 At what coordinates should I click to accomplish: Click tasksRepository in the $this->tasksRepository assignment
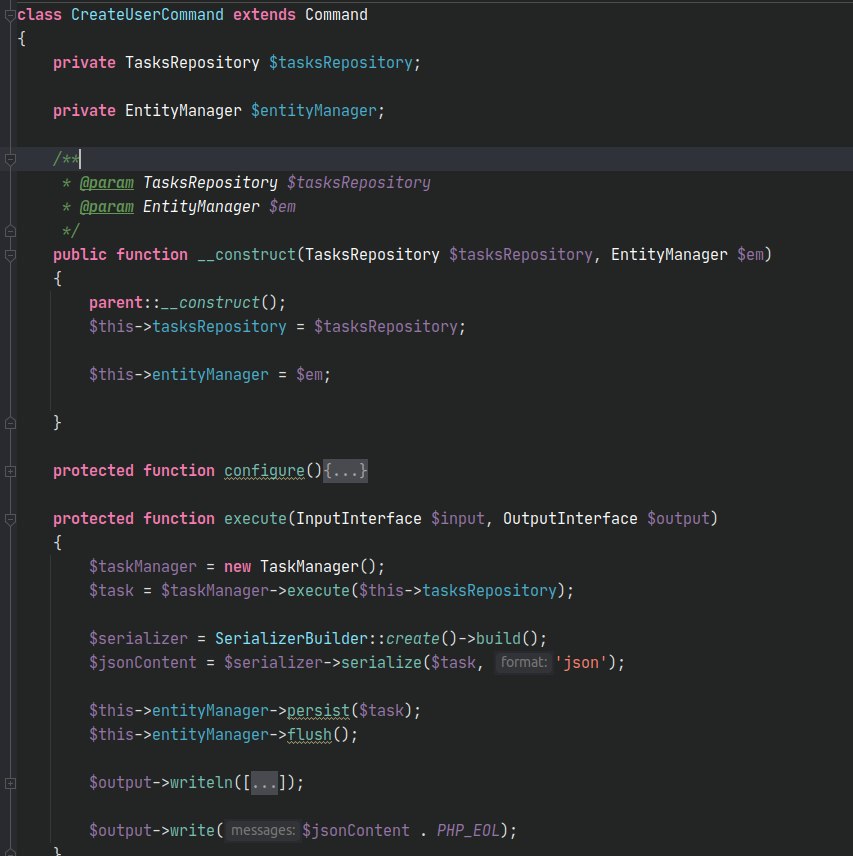pos(219,327)
